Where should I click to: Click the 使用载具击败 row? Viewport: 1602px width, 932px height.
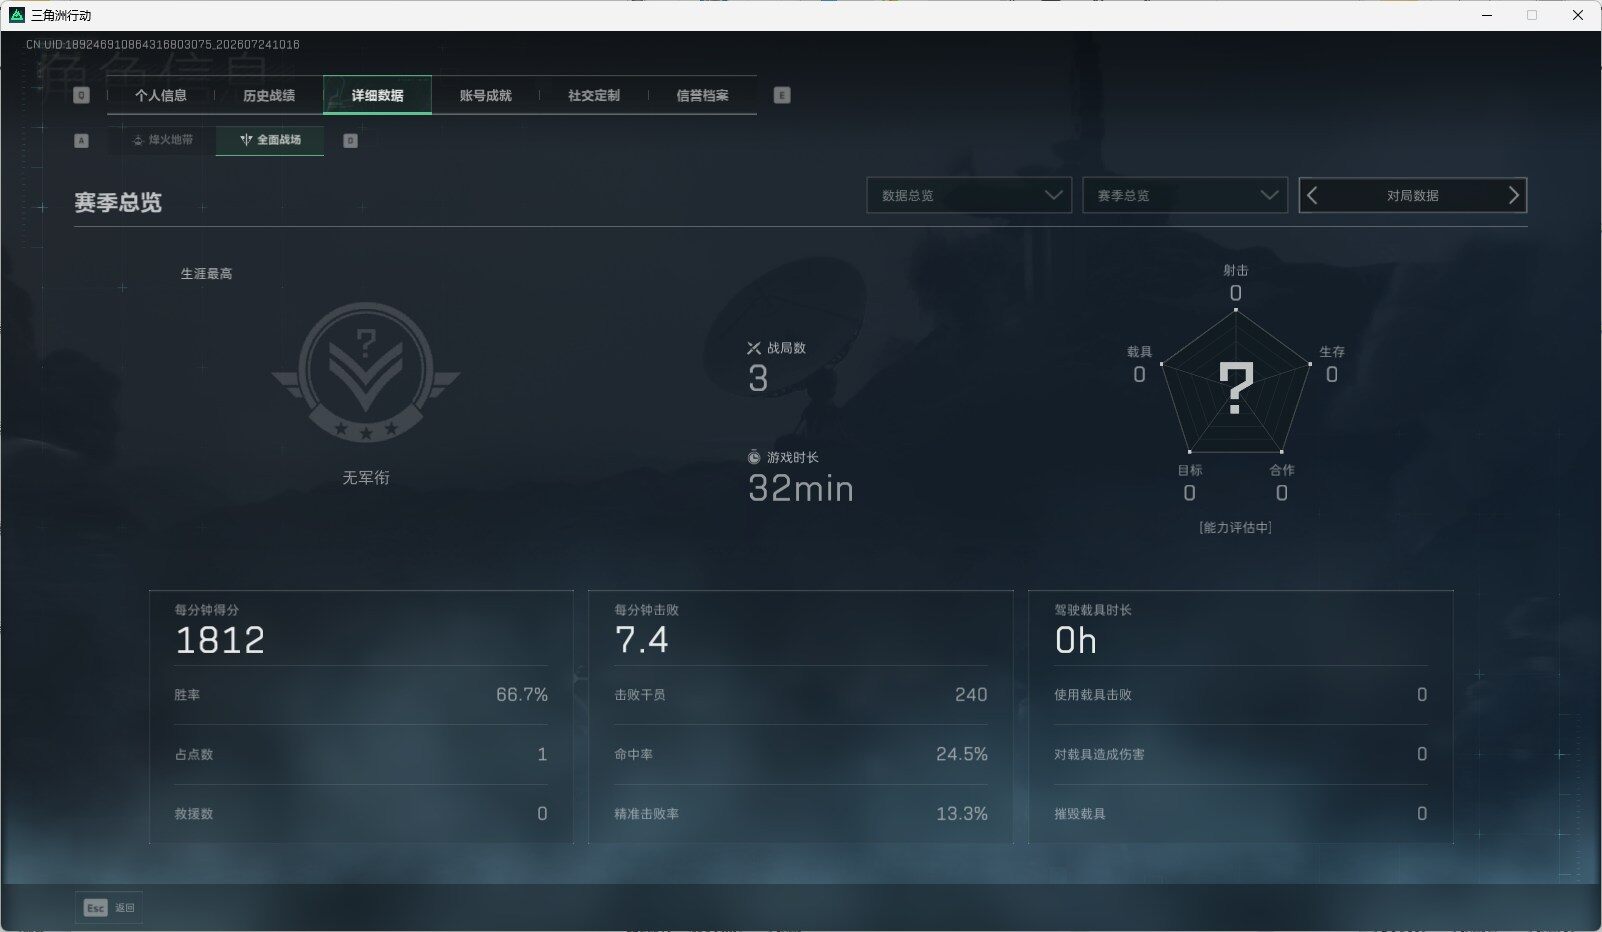point(1241,695)
